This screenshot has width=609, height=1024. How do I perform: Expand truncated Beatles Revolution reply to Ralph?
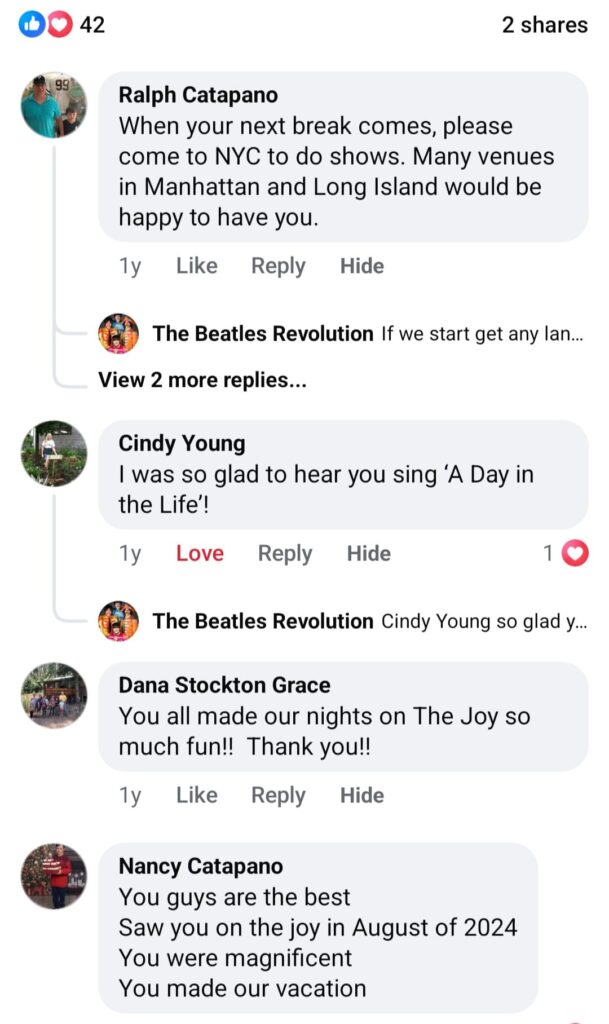point(482,334)
